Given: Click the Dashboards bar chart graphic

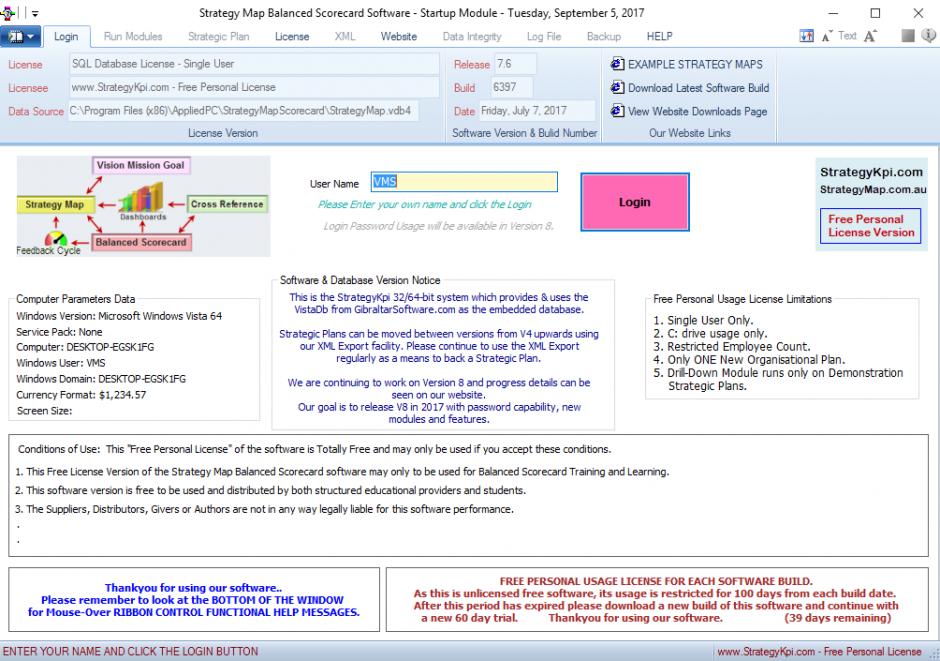Looking at the screenshot, I should pos(141,198).
